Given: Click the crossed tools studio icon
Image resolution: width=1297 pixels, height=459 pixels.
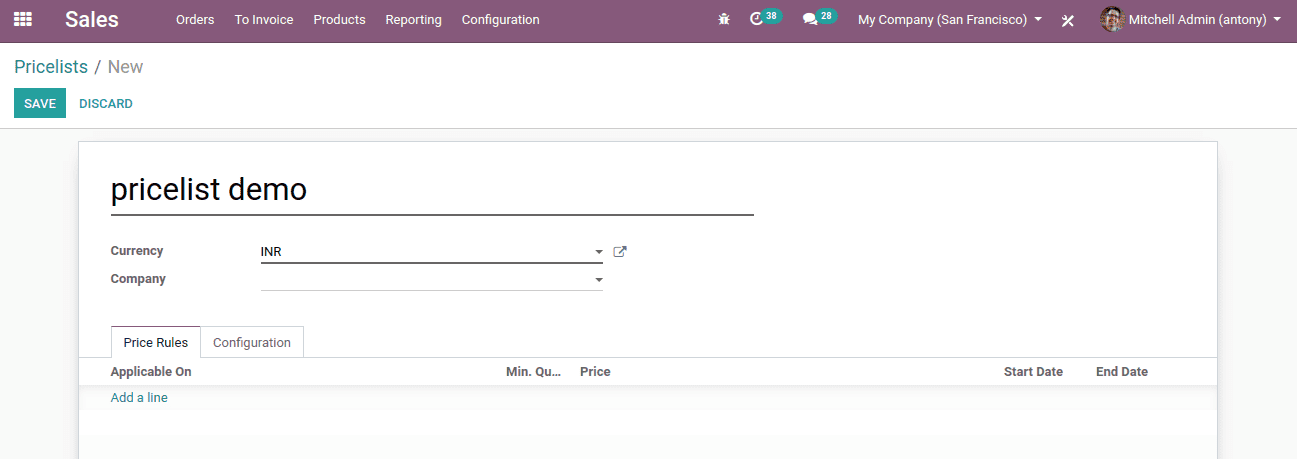Looking at the screenshot, I should pos(1068,20).
